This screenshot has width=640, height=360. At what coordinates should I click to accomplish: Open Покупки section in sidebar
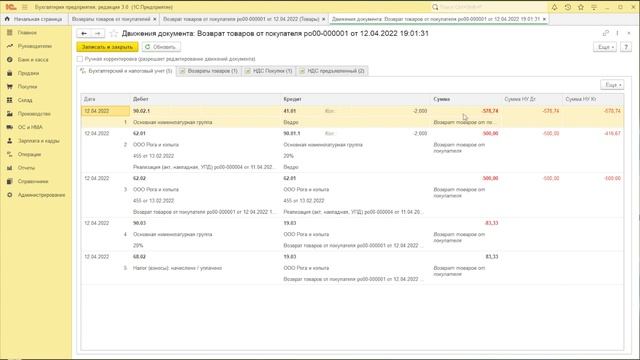[x=27, y=87]
